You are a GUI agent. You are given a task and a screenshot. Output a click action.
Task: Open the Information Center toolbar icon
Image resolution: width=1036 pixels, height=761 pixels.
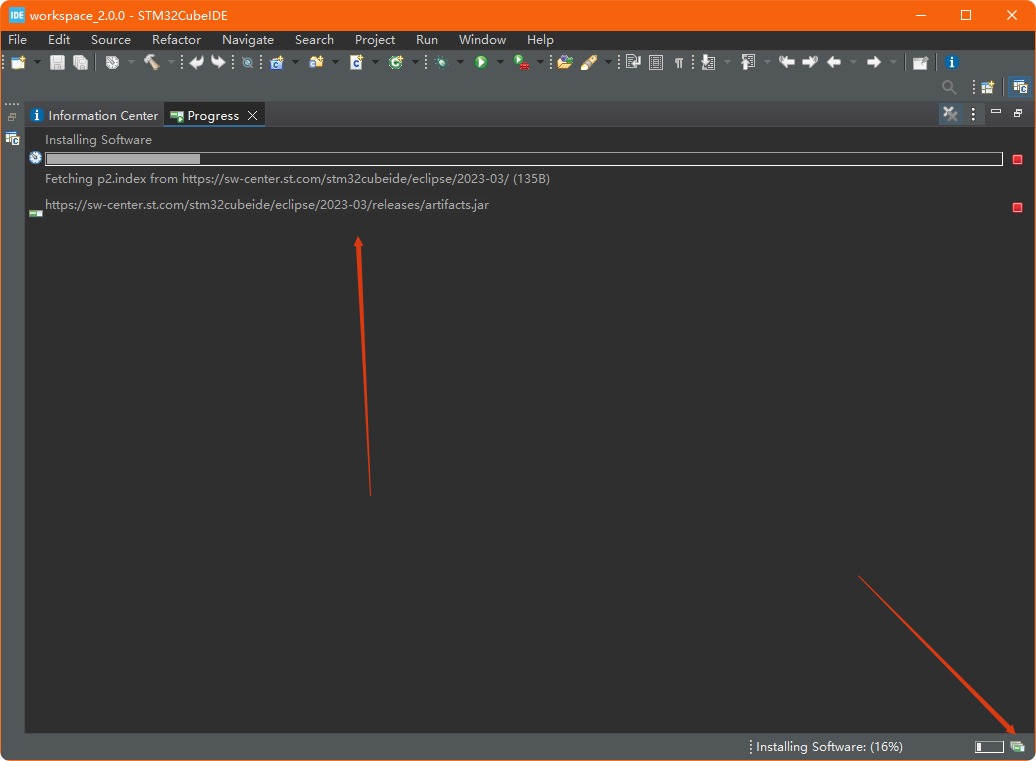coord(951,63)
